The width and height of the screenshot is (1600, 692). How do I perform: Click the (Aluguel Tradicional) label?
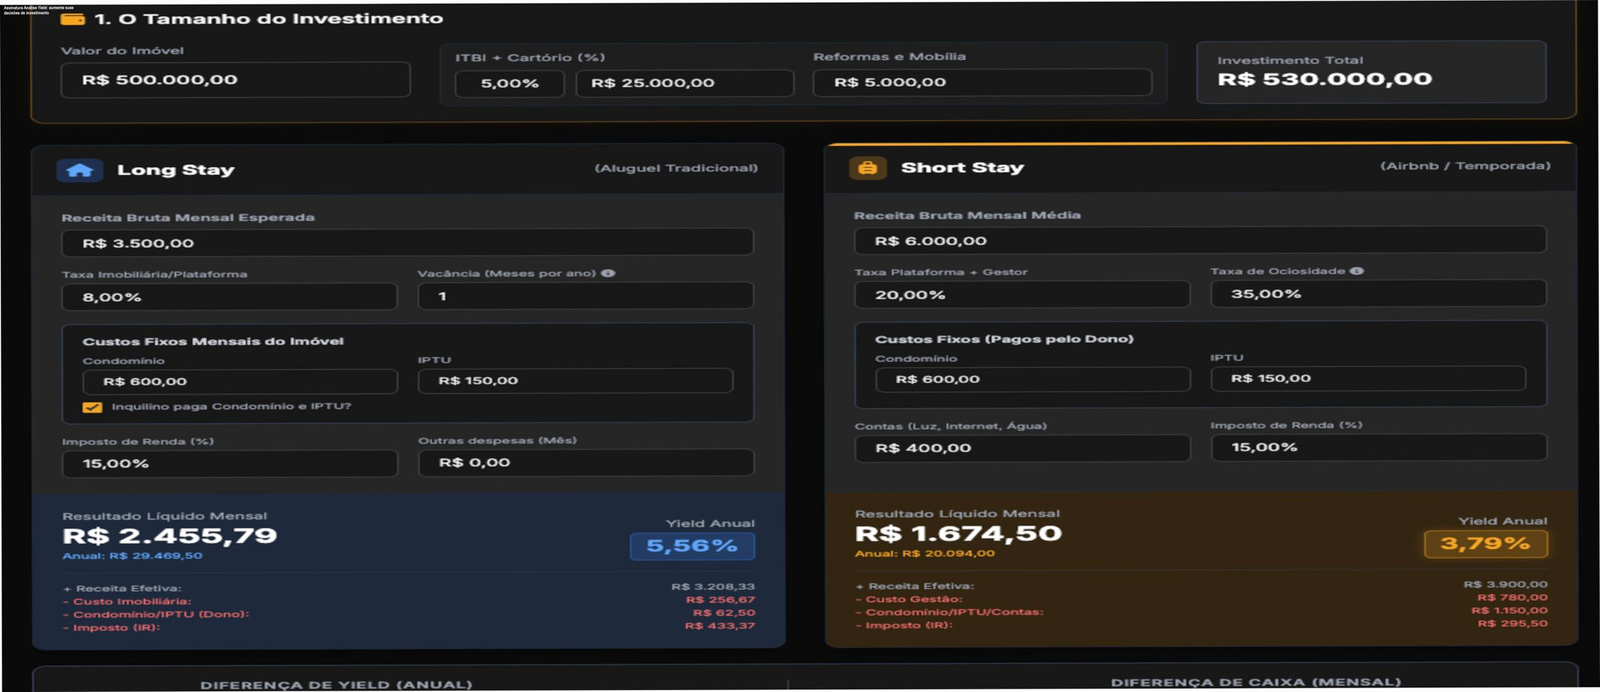coord(676,168)
